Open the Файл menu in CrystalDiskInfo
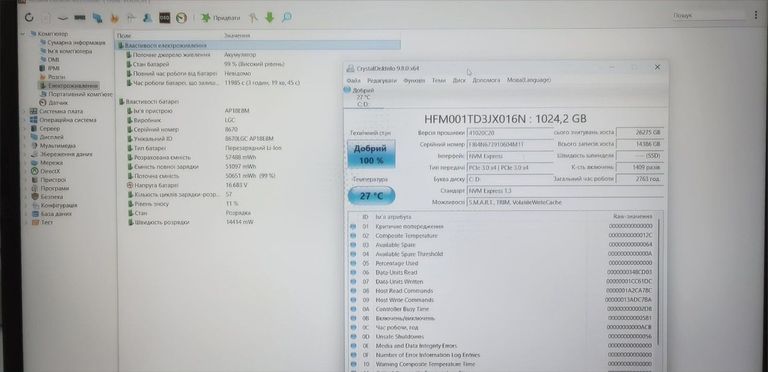Screen dimensions: 768x372 tap(353, 80)
